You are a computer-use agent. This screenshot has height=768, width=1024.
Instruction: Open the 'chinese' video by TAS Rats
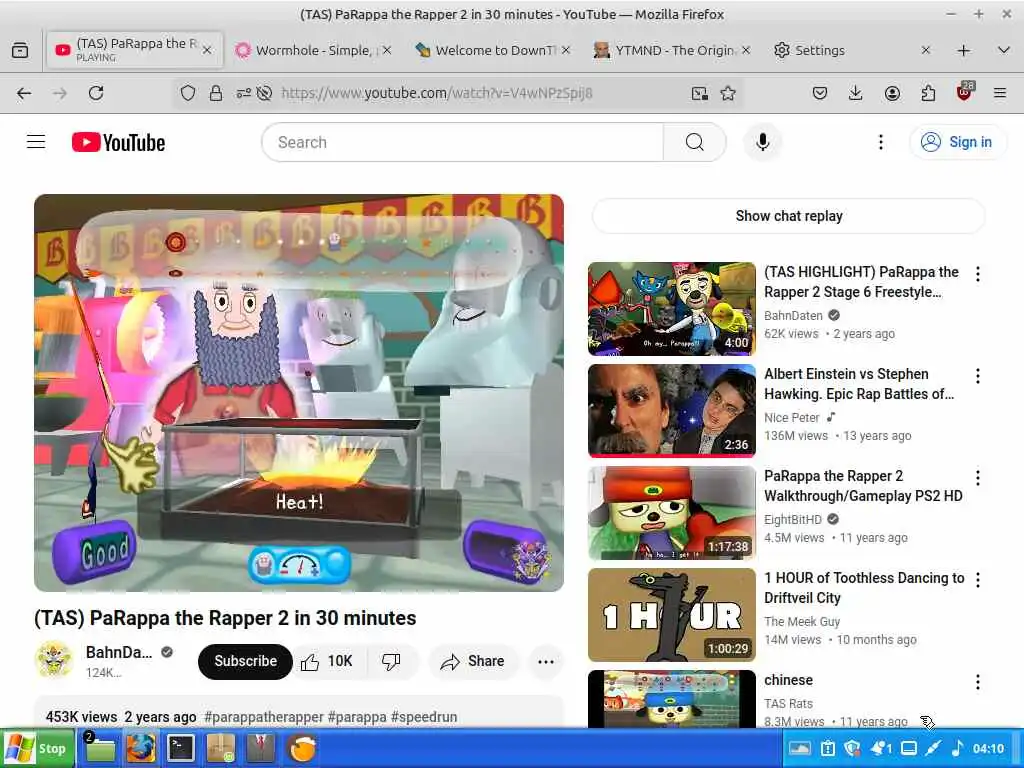click(x=788, y=680)
